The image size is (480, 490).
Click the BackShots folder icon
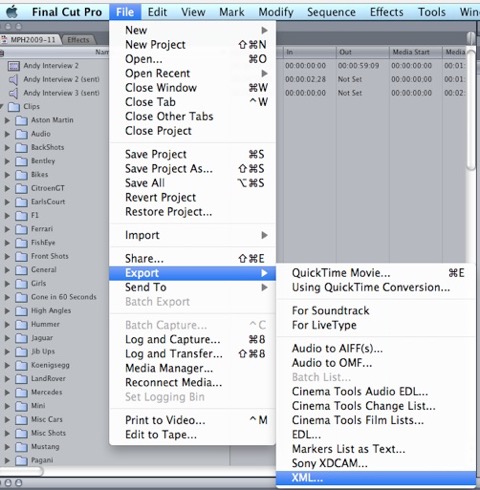click(x=21, y=148)
